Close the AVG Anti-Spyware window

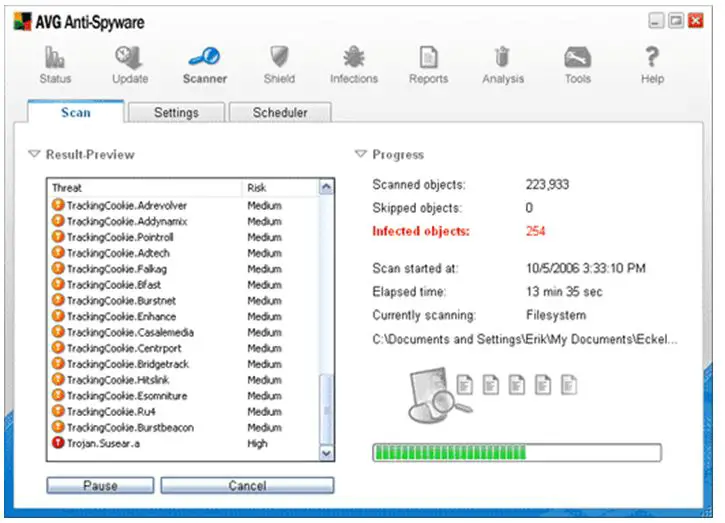pos(696,21)
